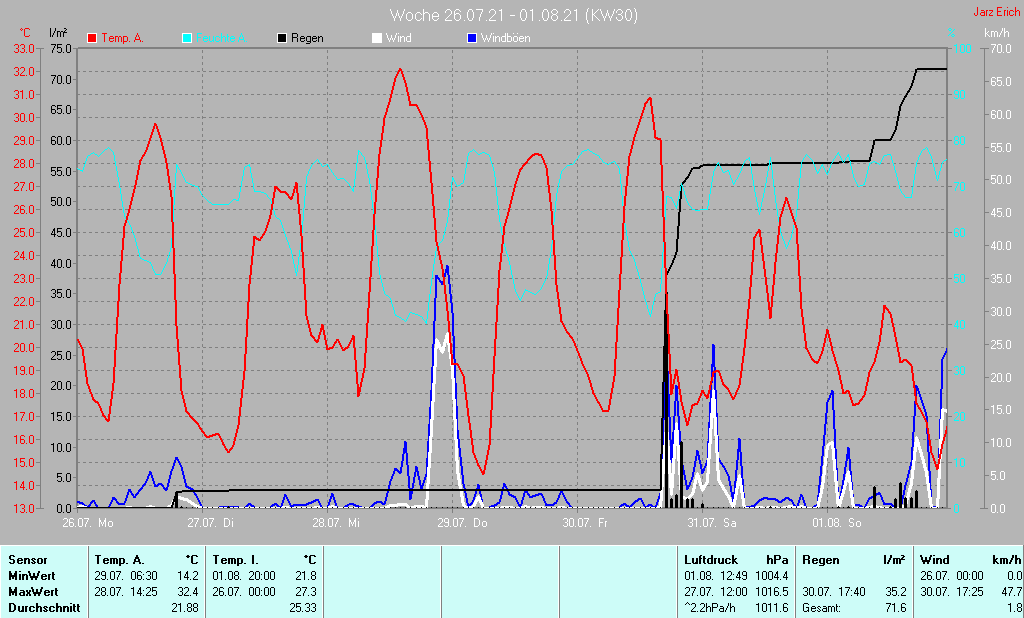Click the 'MaxWert' row label

(33, 592)
